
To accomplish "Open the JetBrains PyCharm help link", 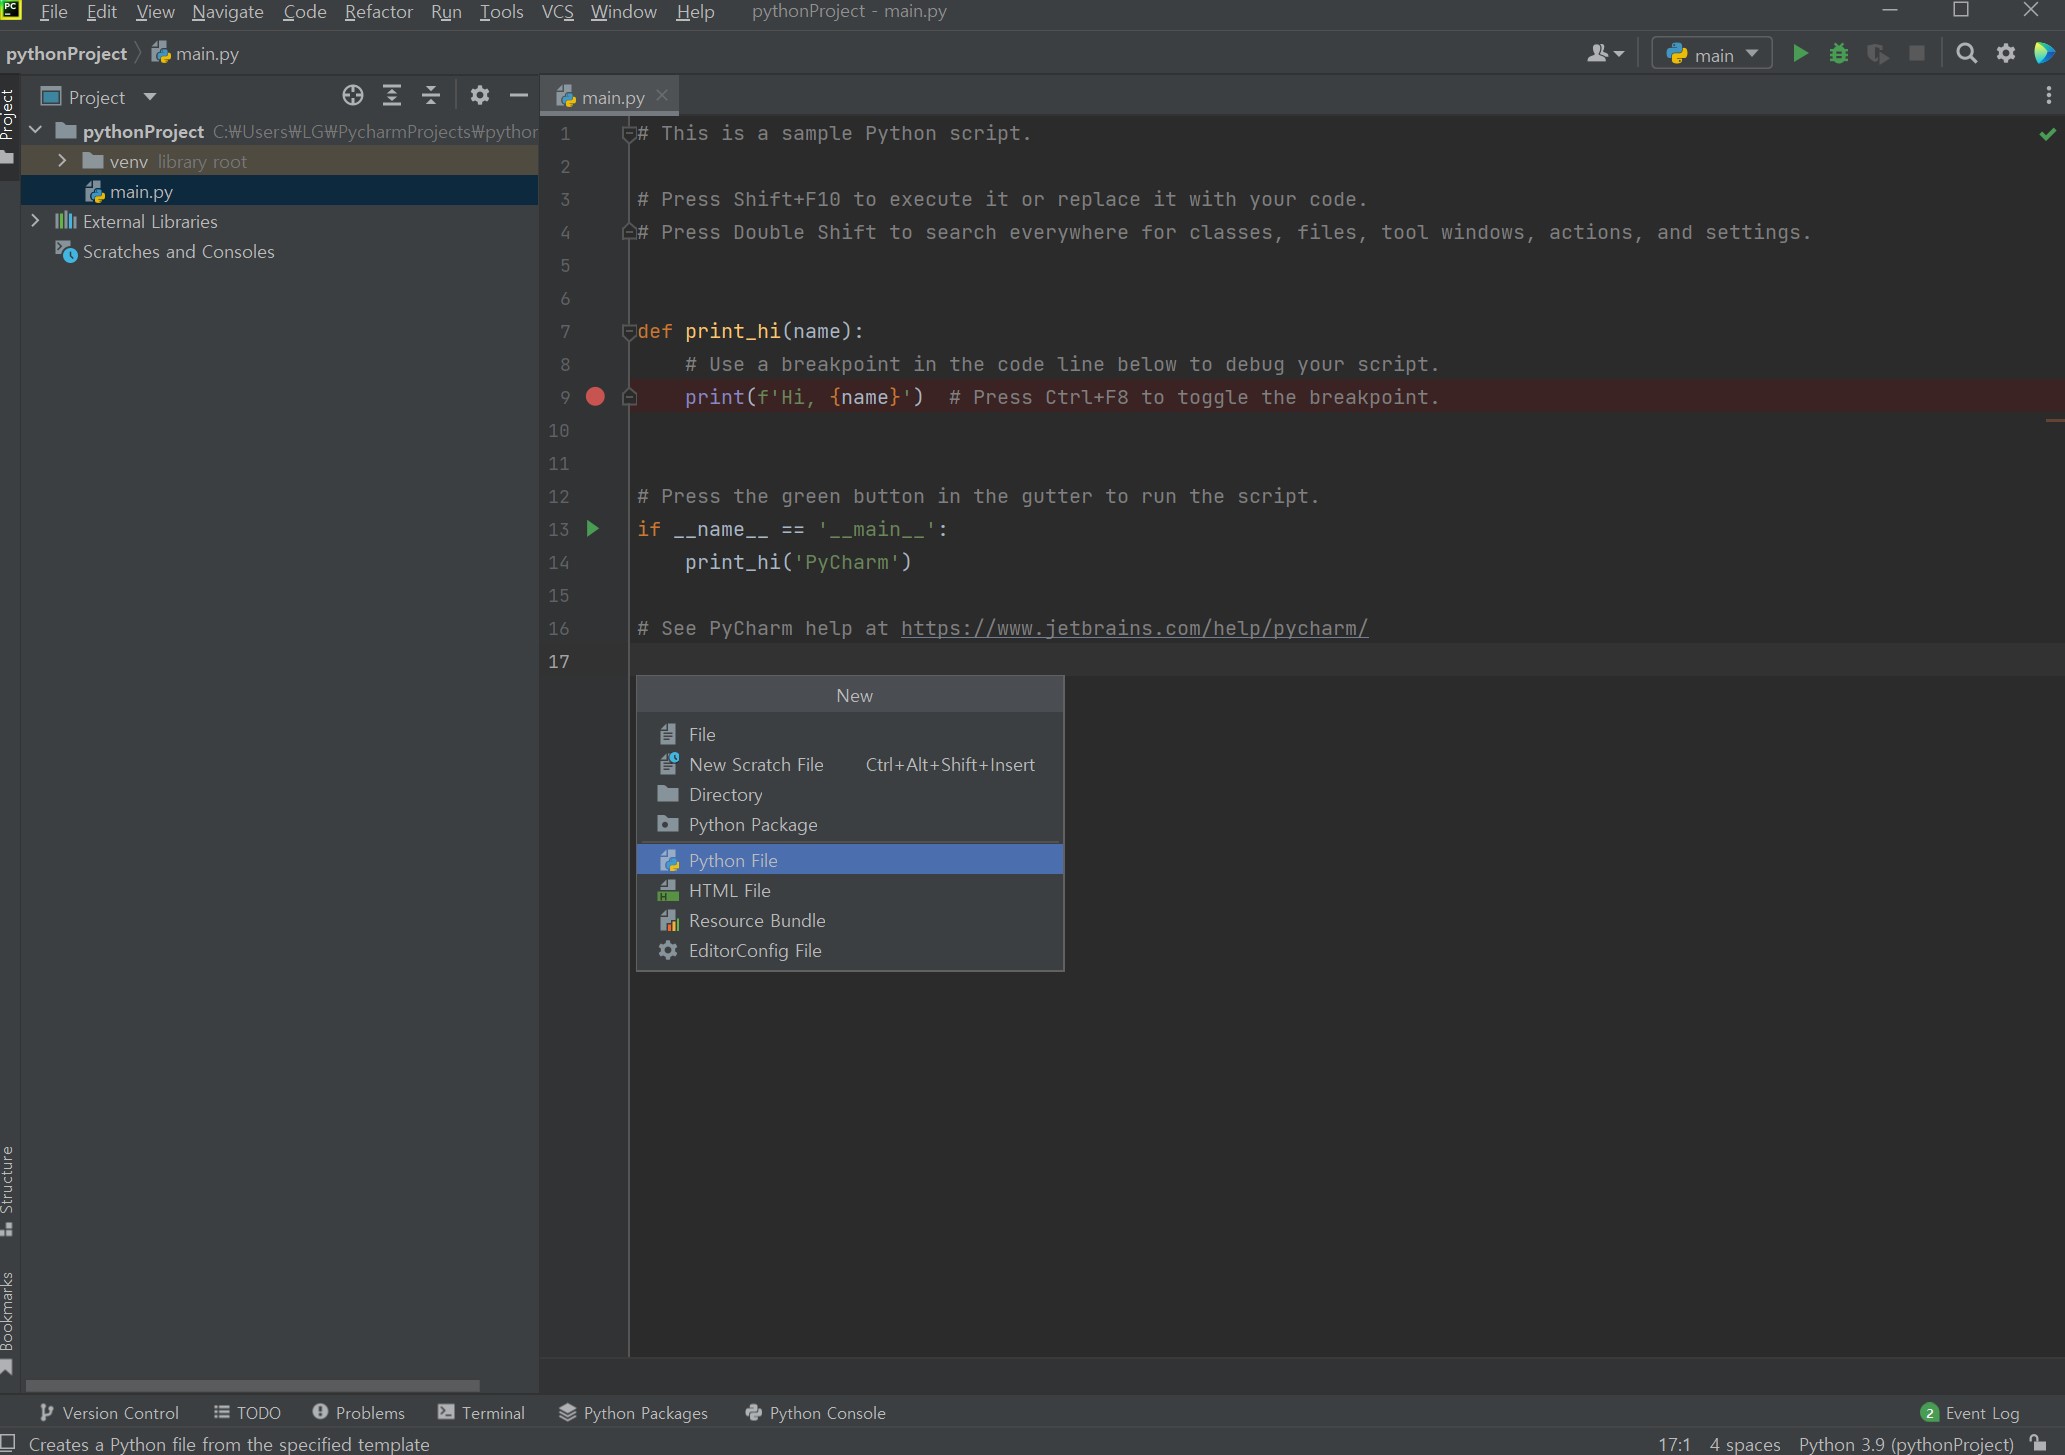I will pos(1134,628).
